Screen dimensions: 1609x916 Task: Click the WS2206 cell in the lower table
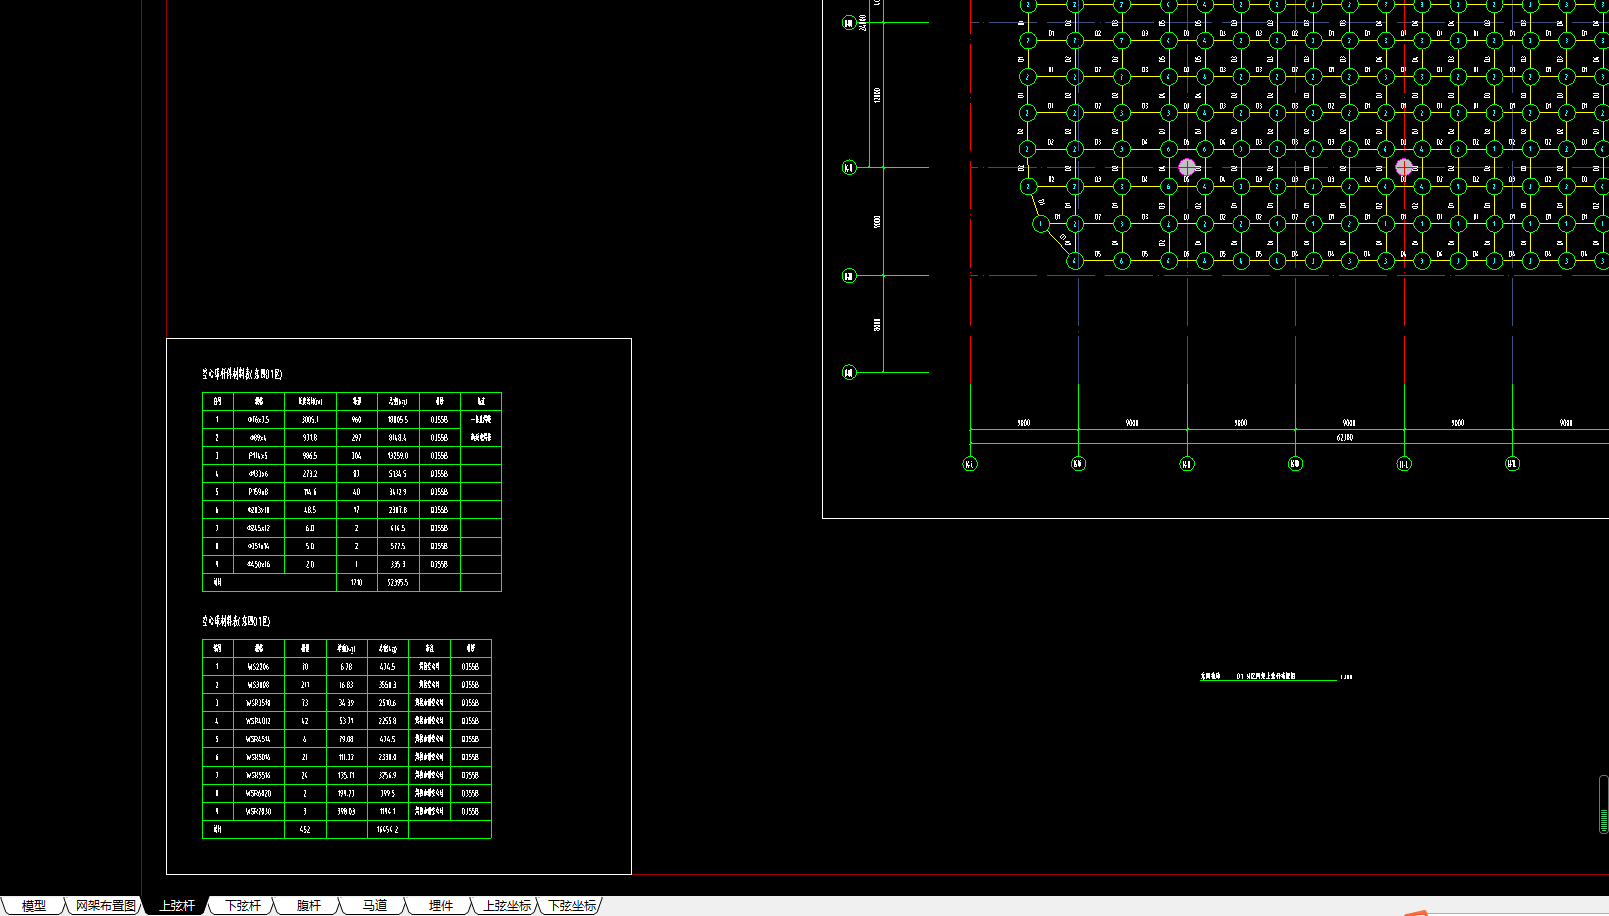coord(259,667)
